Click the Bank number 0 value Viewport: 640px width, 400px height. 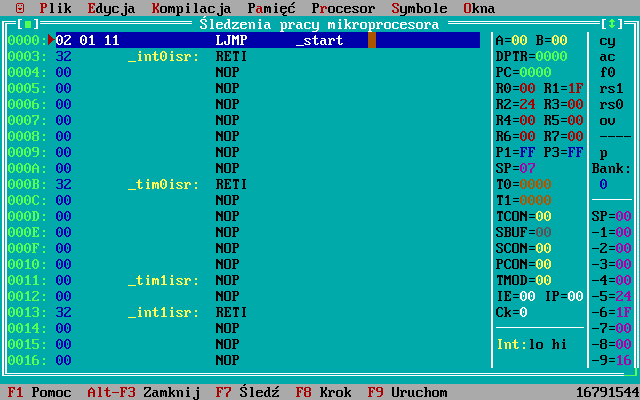(604, 184)
